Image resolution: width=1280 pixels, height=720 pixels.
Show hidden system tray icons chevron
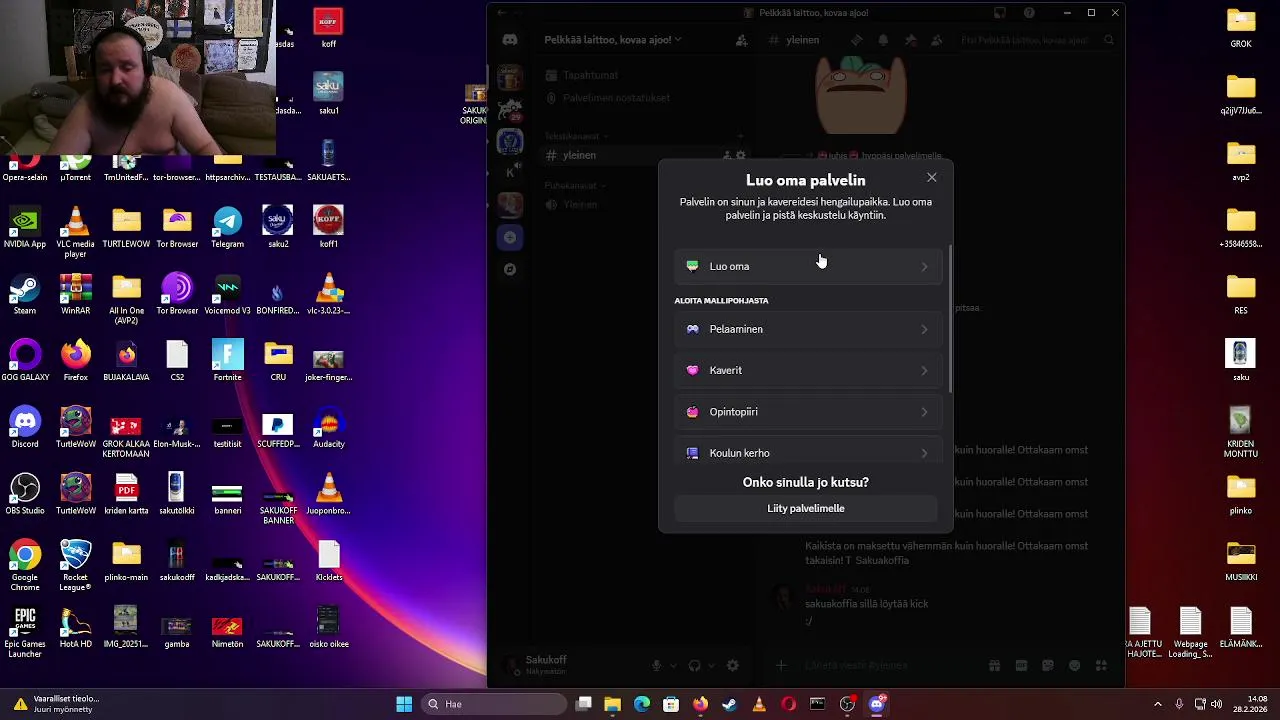coord(1158,704)
